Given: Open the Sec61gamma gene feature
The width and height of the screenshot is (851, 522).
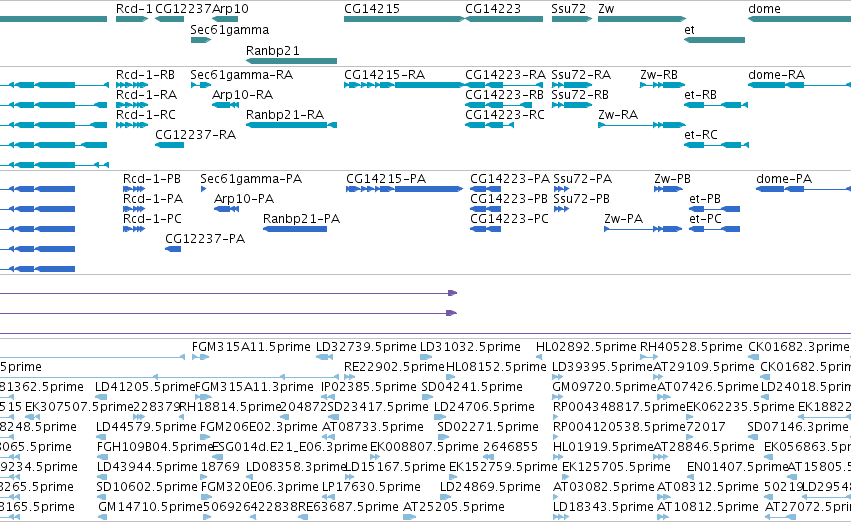Looking at the screenshot, I should coord(201,40).
